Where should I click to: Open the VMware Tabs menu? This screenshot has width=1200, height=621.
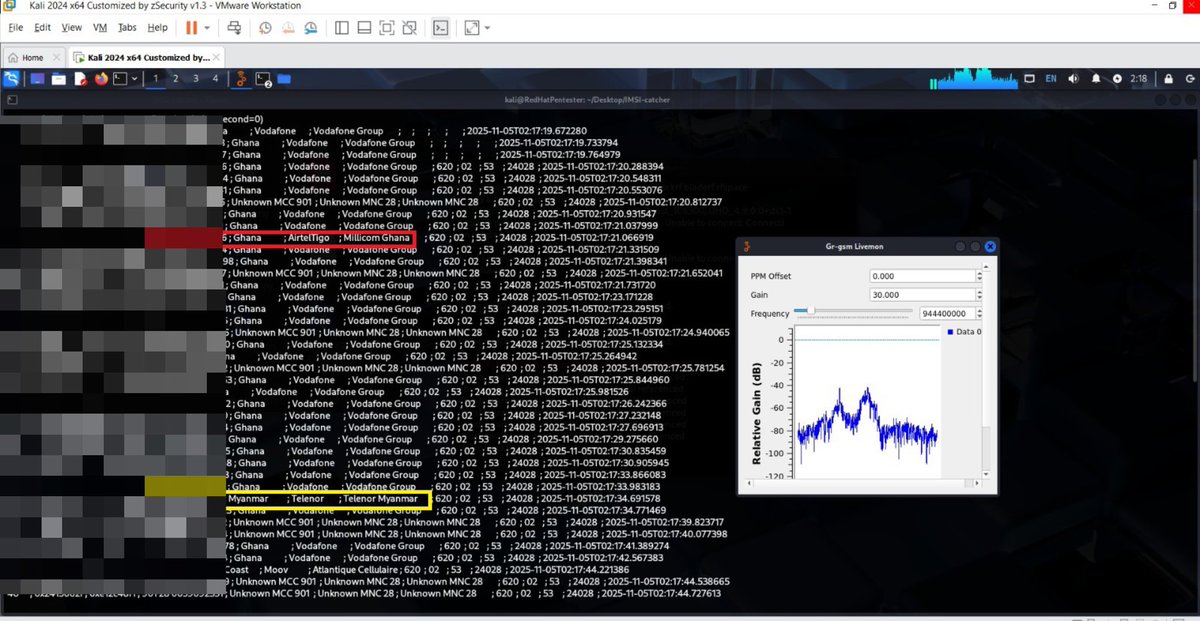coord(127,27)
